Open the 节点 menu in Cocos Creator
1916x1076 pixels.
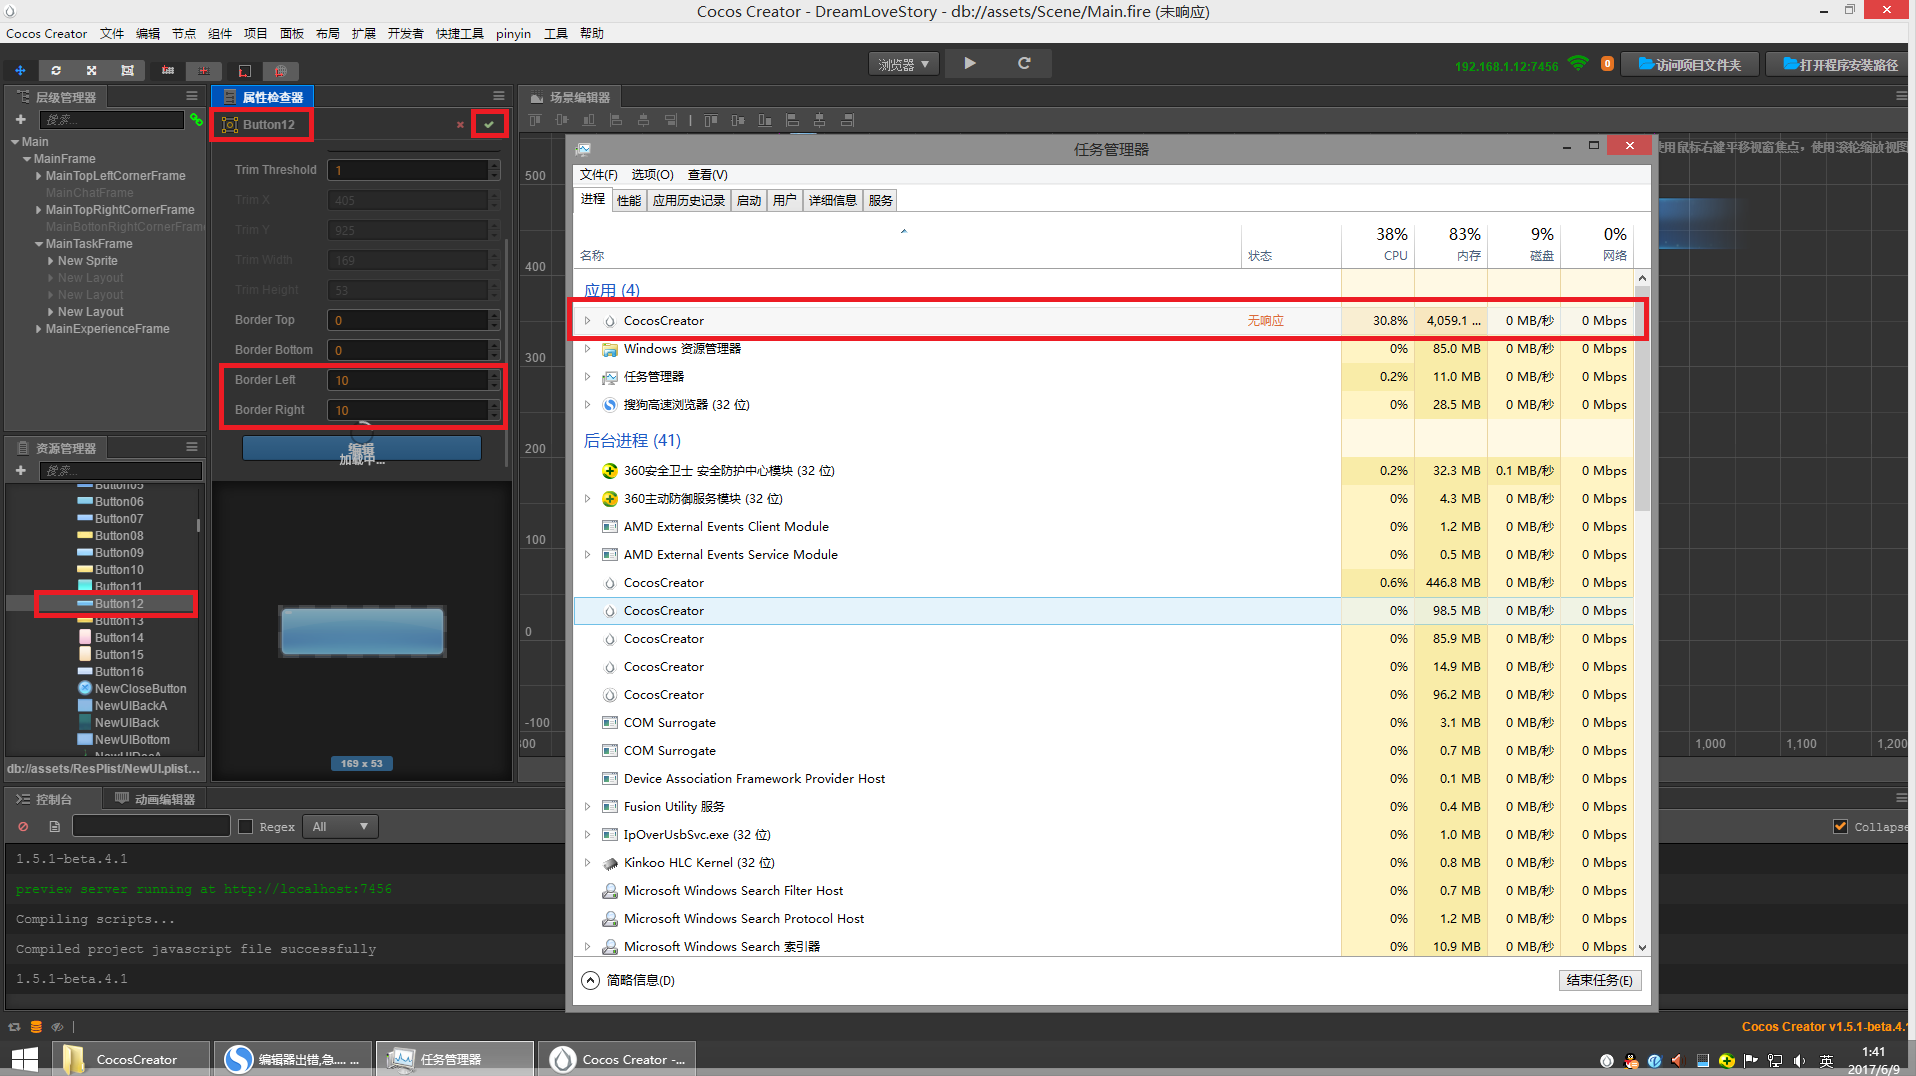pyautogui.click(x=184, y=34)
